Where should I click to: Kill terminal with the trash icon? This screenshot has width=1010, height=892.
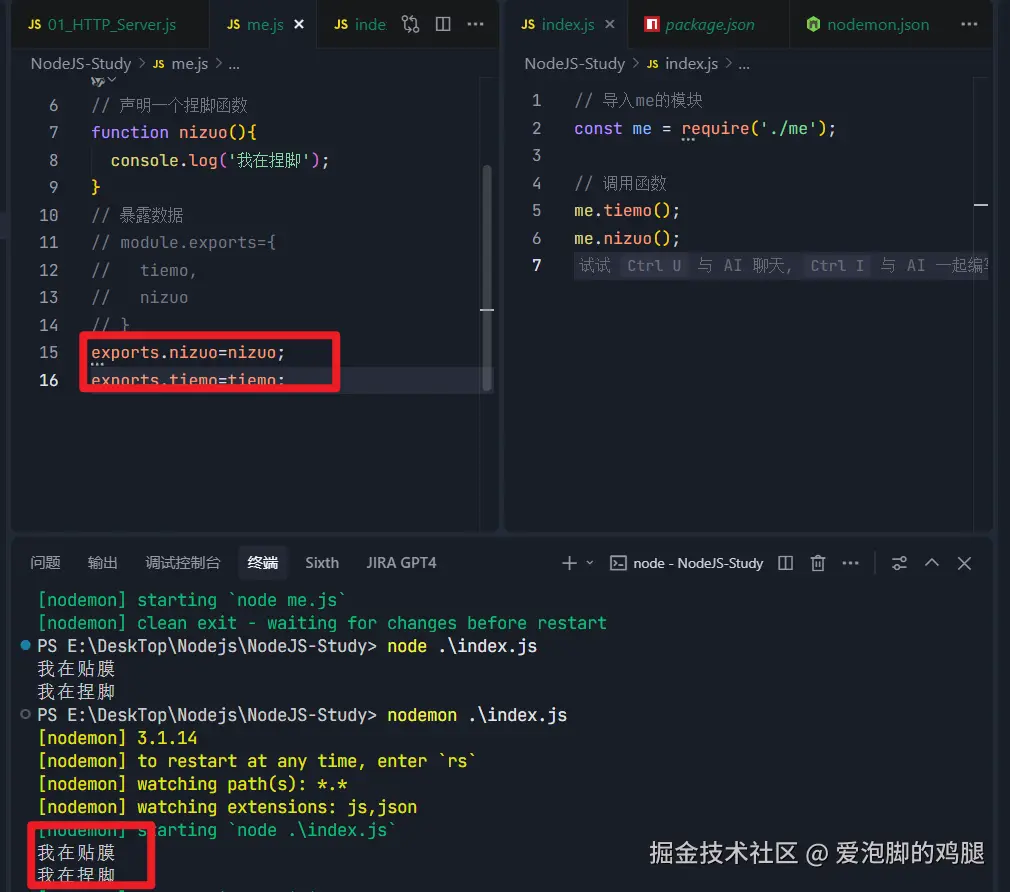click(817, 564)
